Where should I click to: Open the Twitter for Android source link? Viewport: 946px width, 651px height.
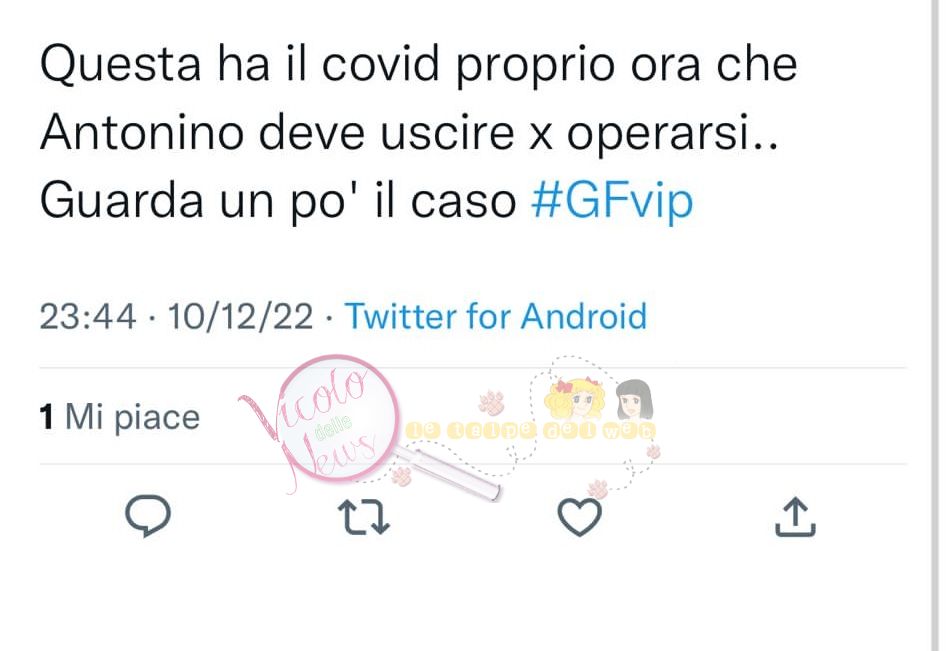pos(495,316)
